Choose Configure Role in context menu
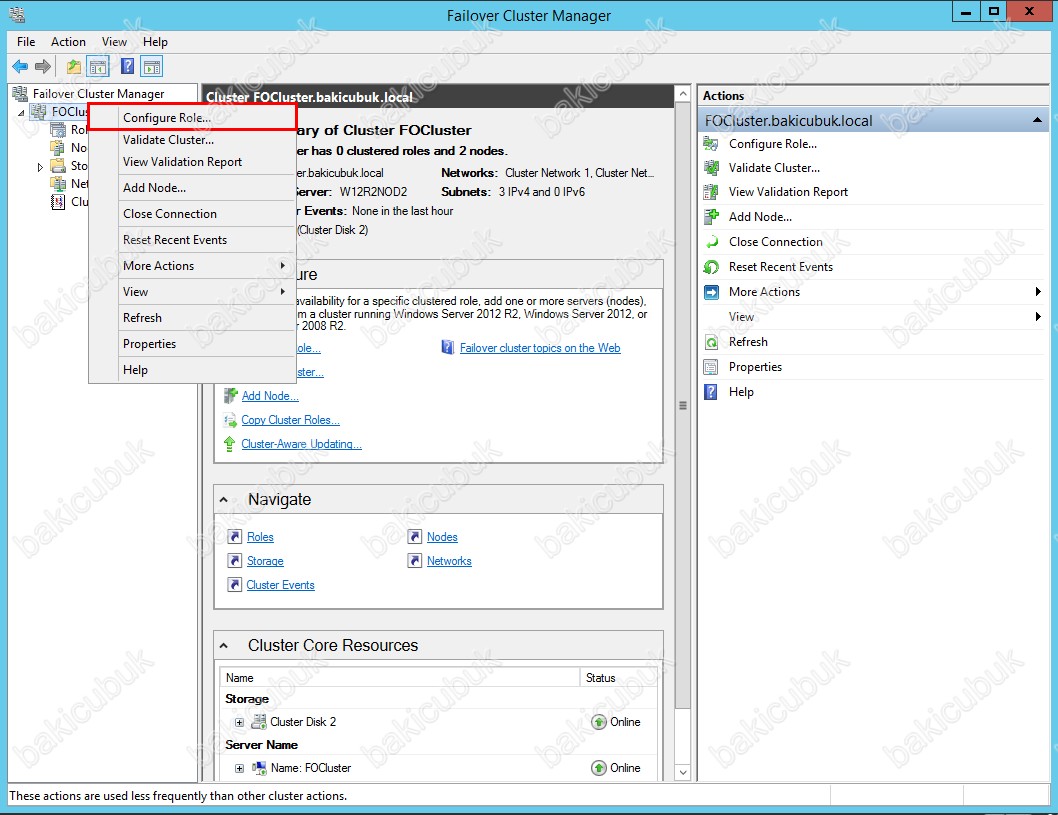Screen dimensions: 1058x815 coord(192,117)
